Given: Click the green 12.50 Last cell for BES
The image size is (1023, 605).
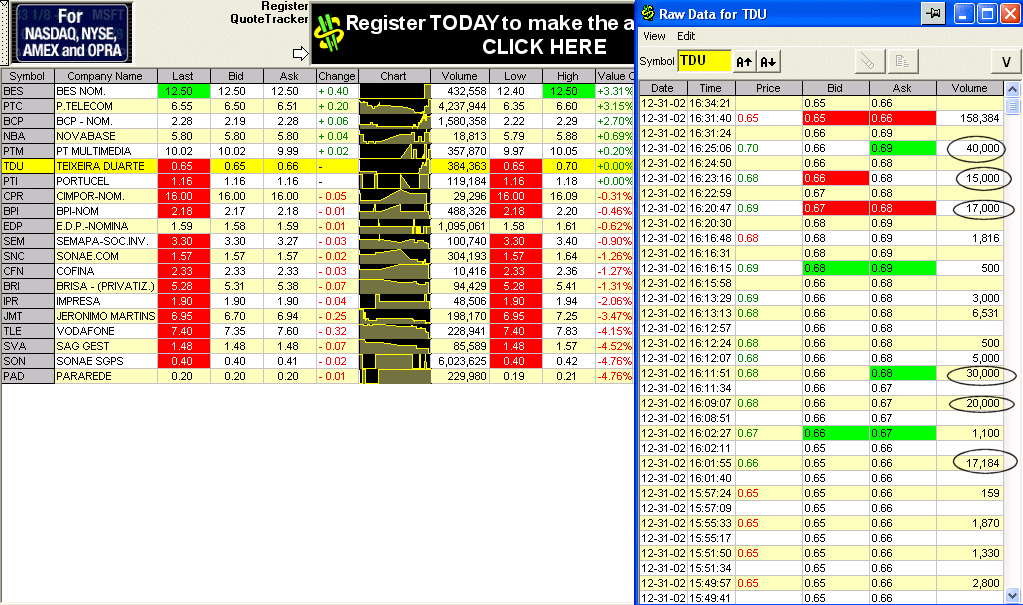Looking at the screenshot, I should click(x=183, y=91).
